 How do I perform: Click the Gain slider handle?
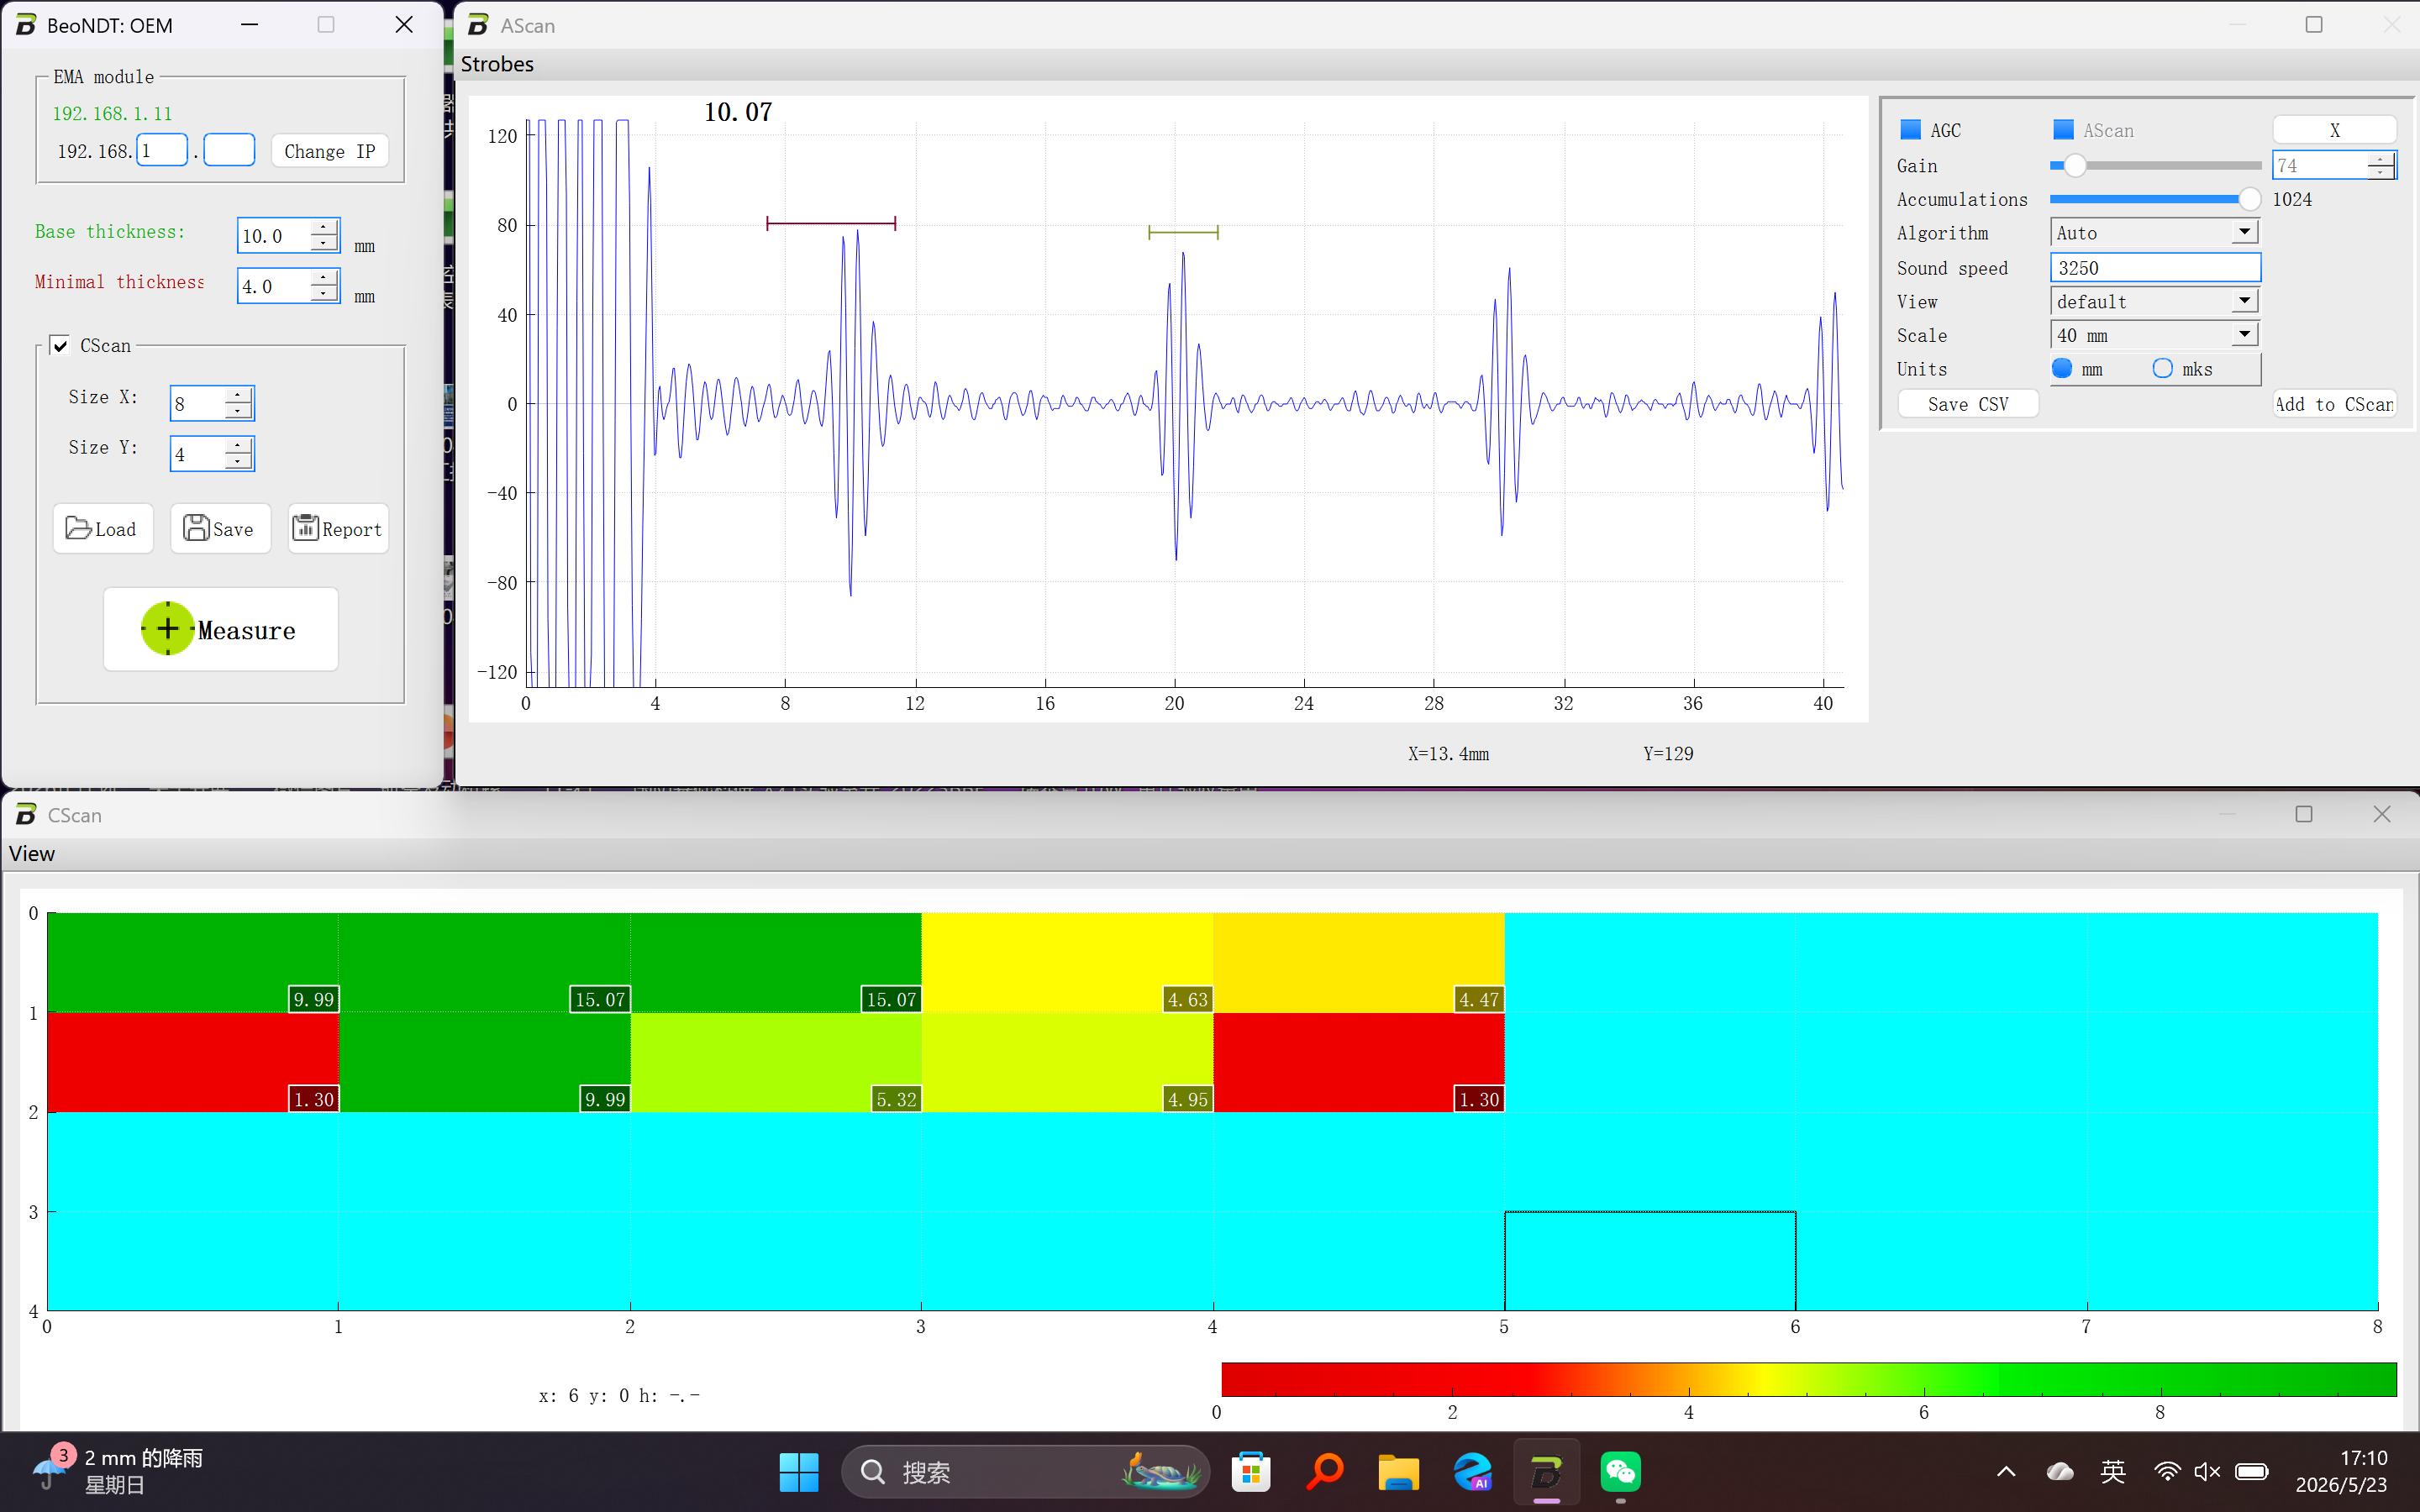tap(2075, 165)
